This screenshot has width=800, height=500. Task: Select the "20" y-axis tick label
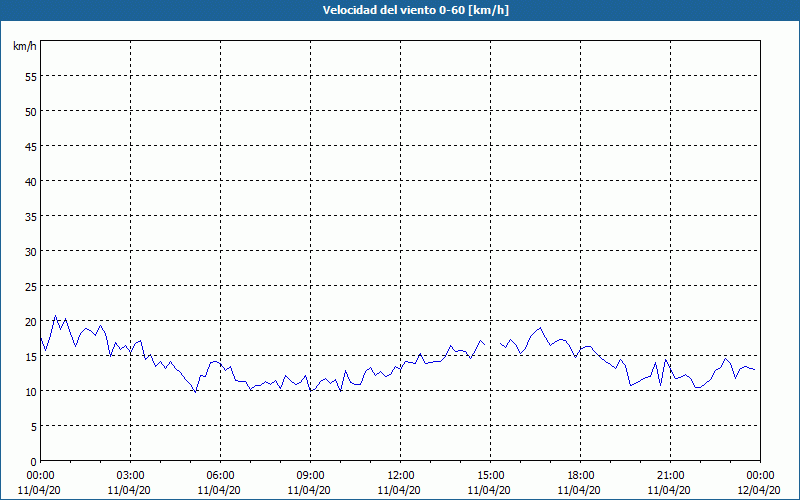click(30, 321)
